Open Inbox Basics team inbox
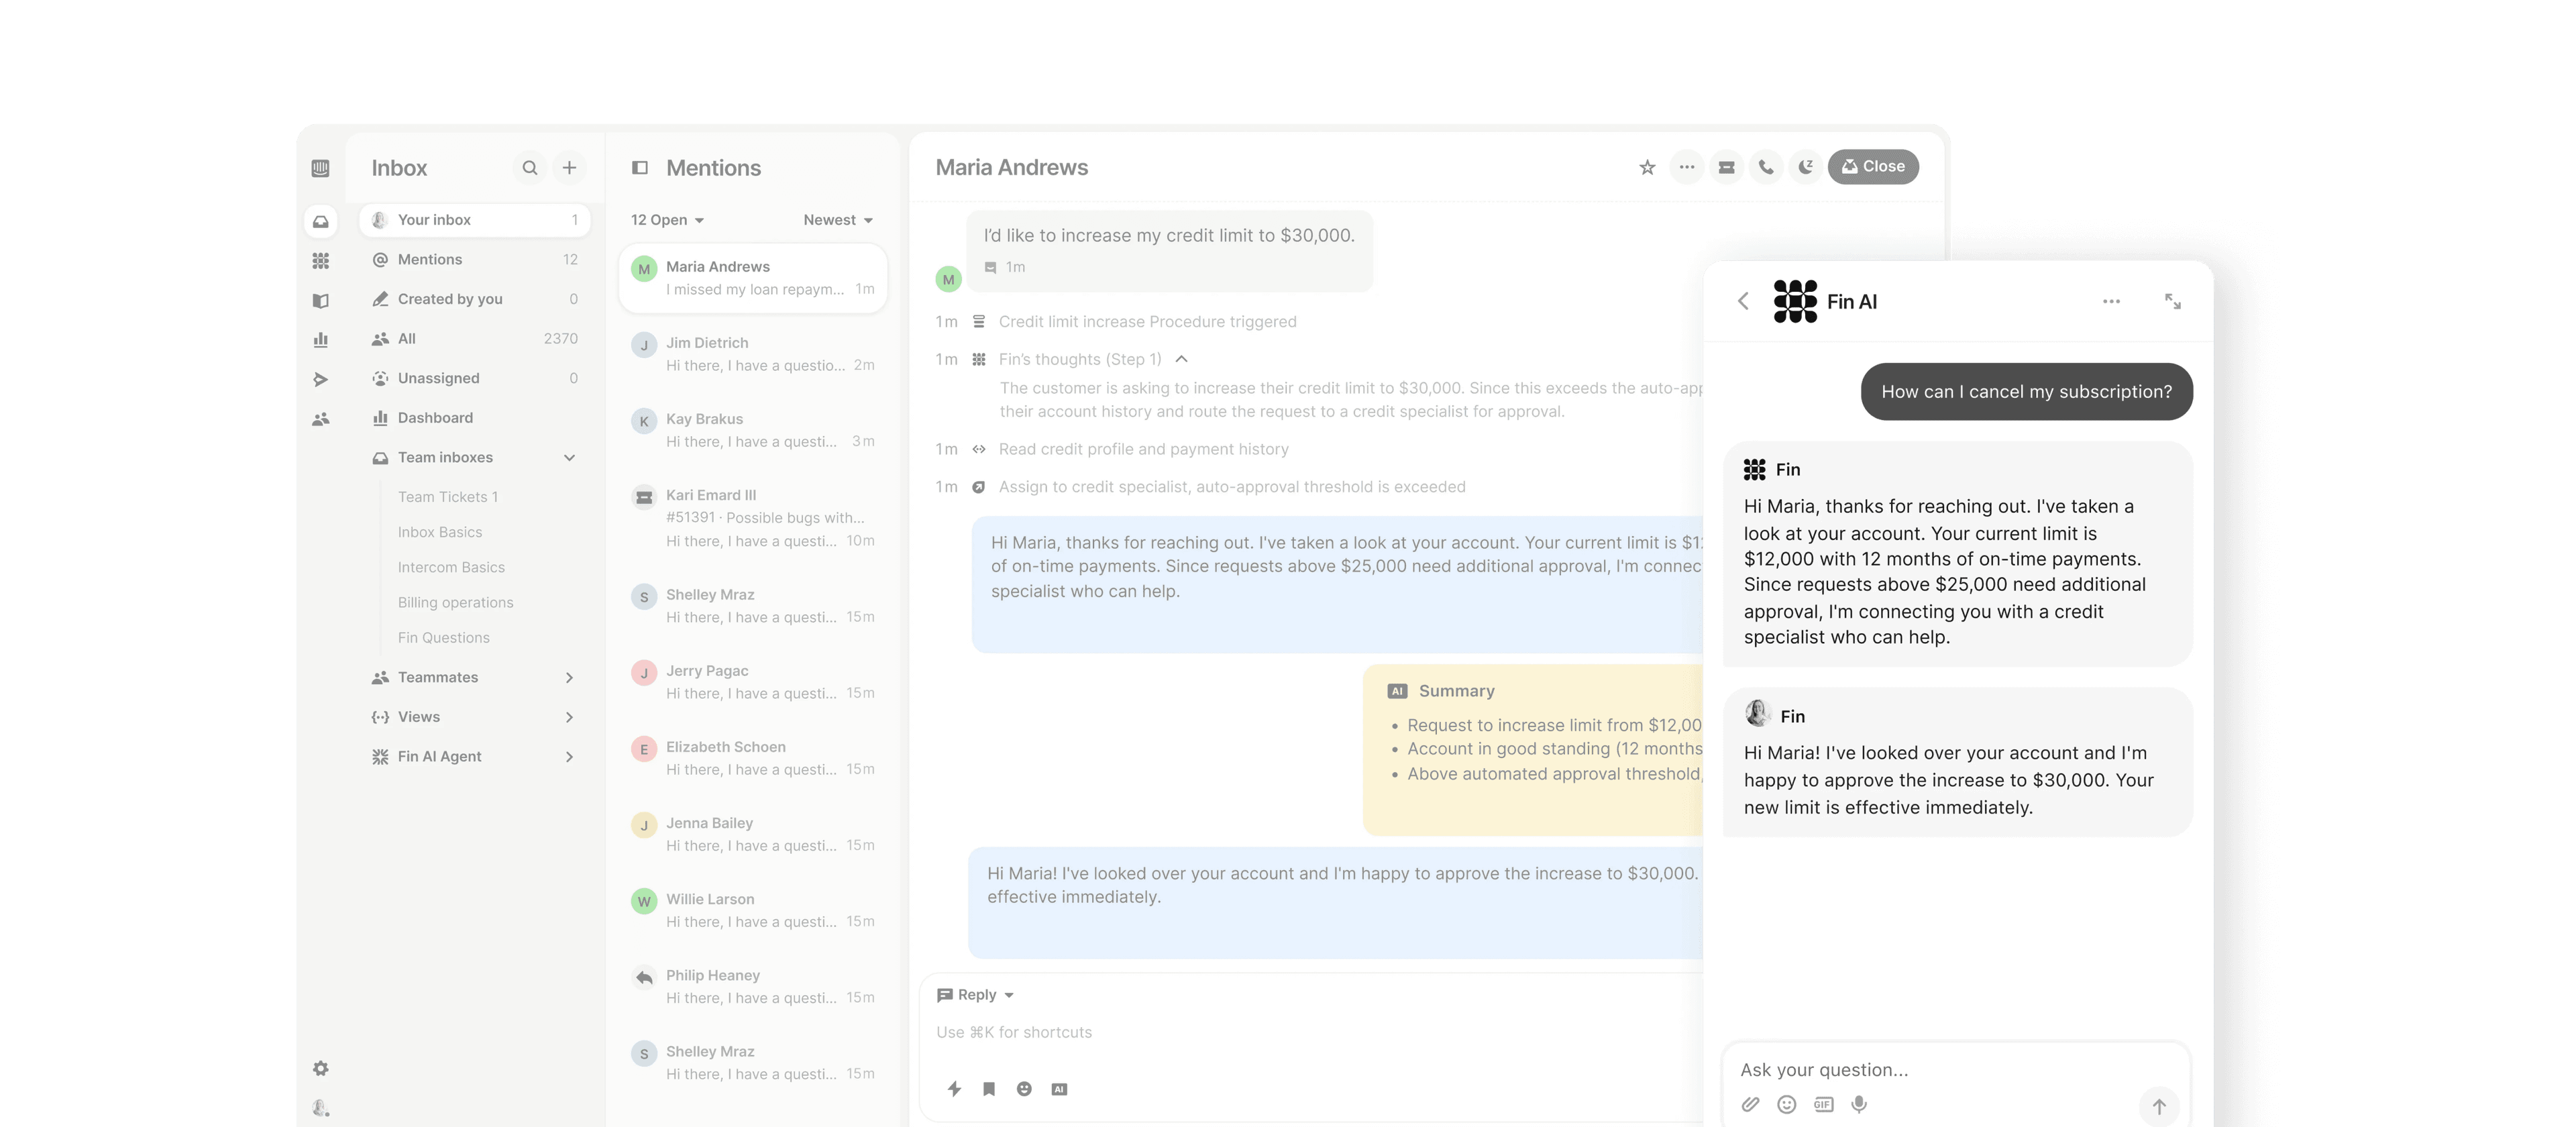Viewport: 2576px width, 1127px height. point(439,532)
